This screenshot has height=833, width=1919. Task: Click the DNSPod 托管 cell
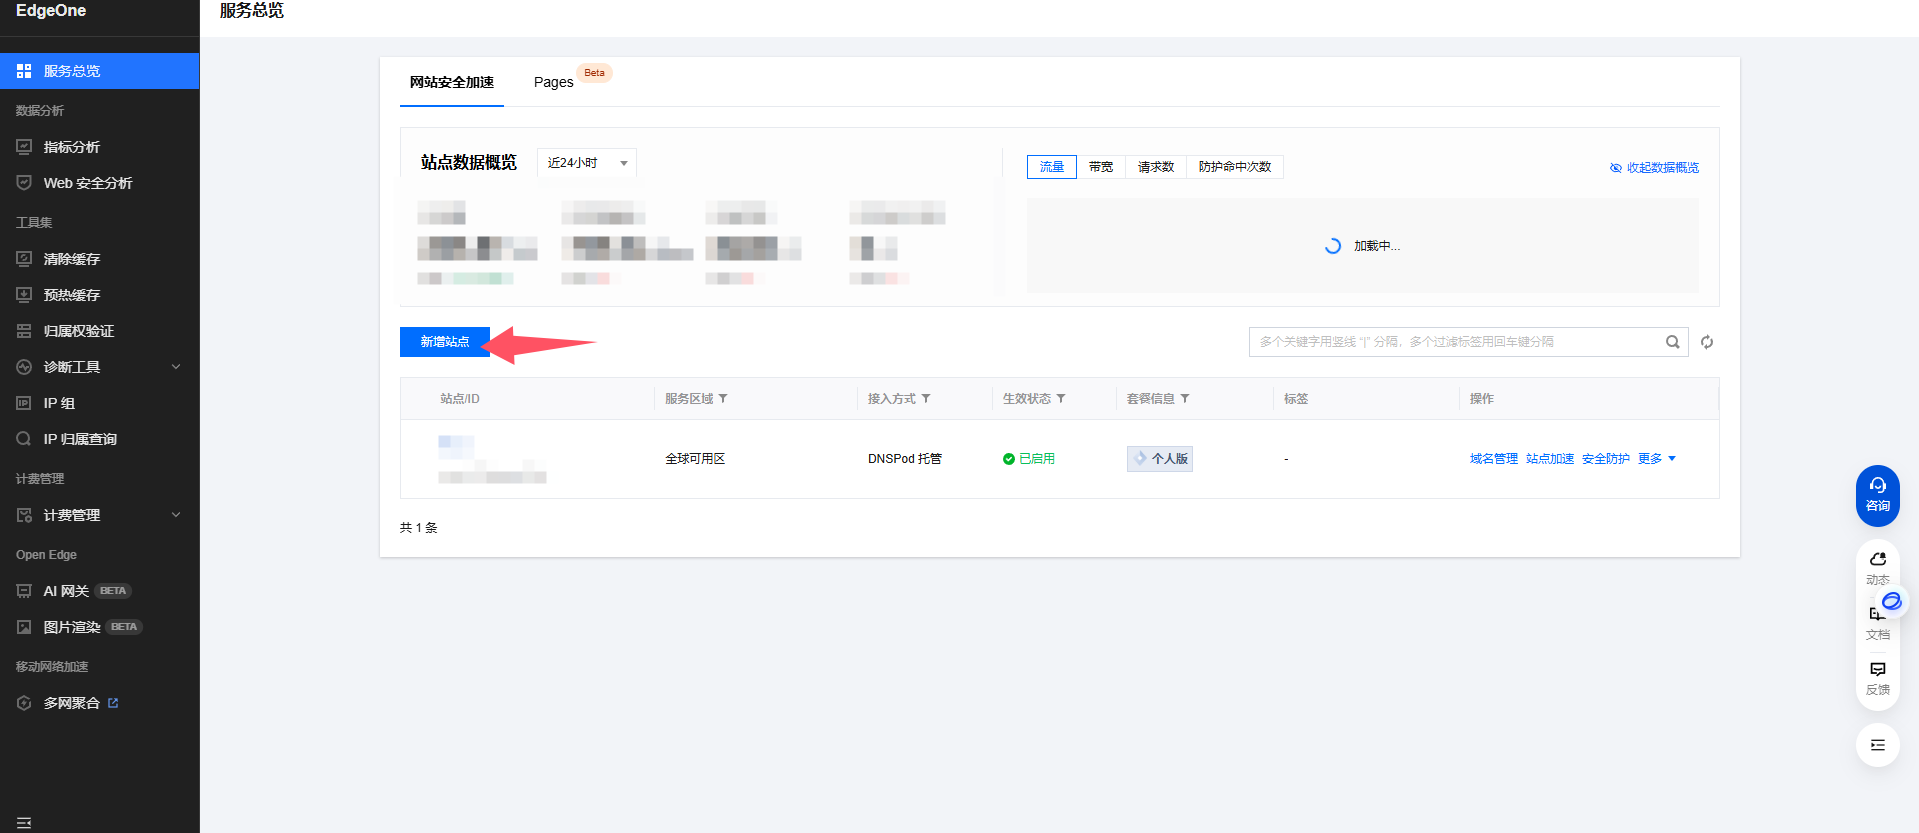point(905,459)
